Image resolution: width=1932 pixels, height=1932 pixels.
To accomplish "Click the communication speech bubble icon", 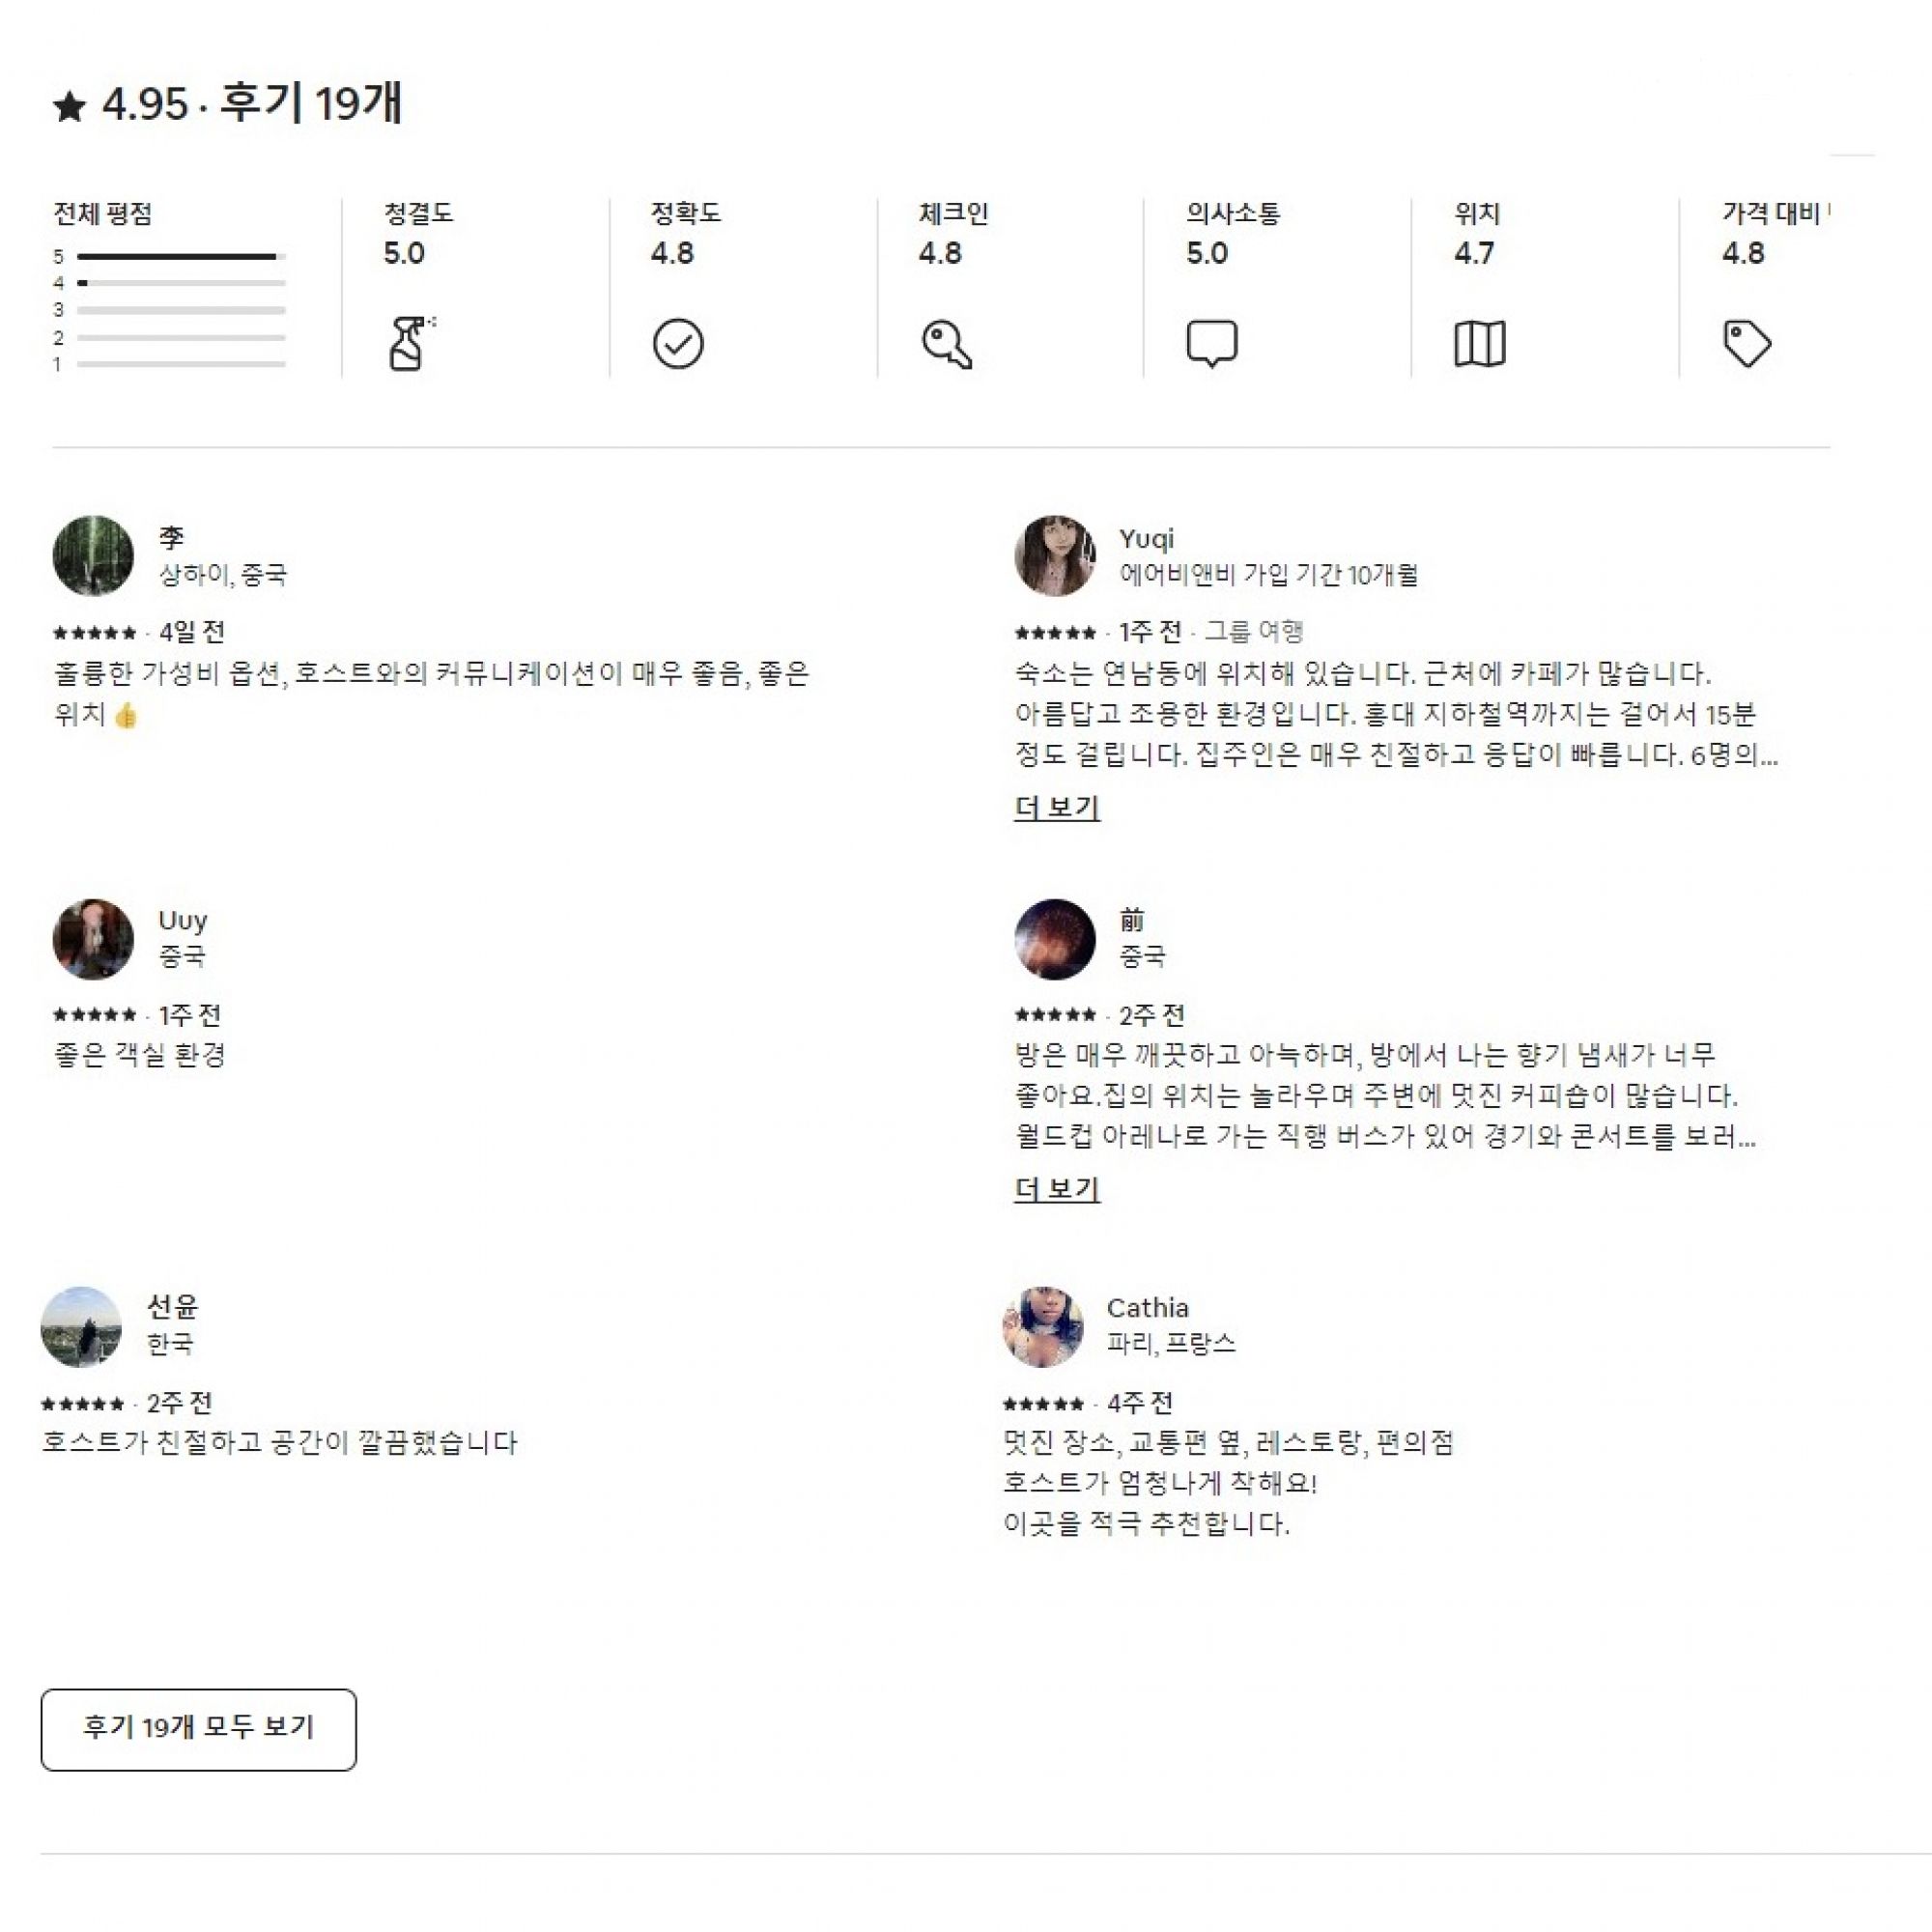I will [x=1212, y=344].
